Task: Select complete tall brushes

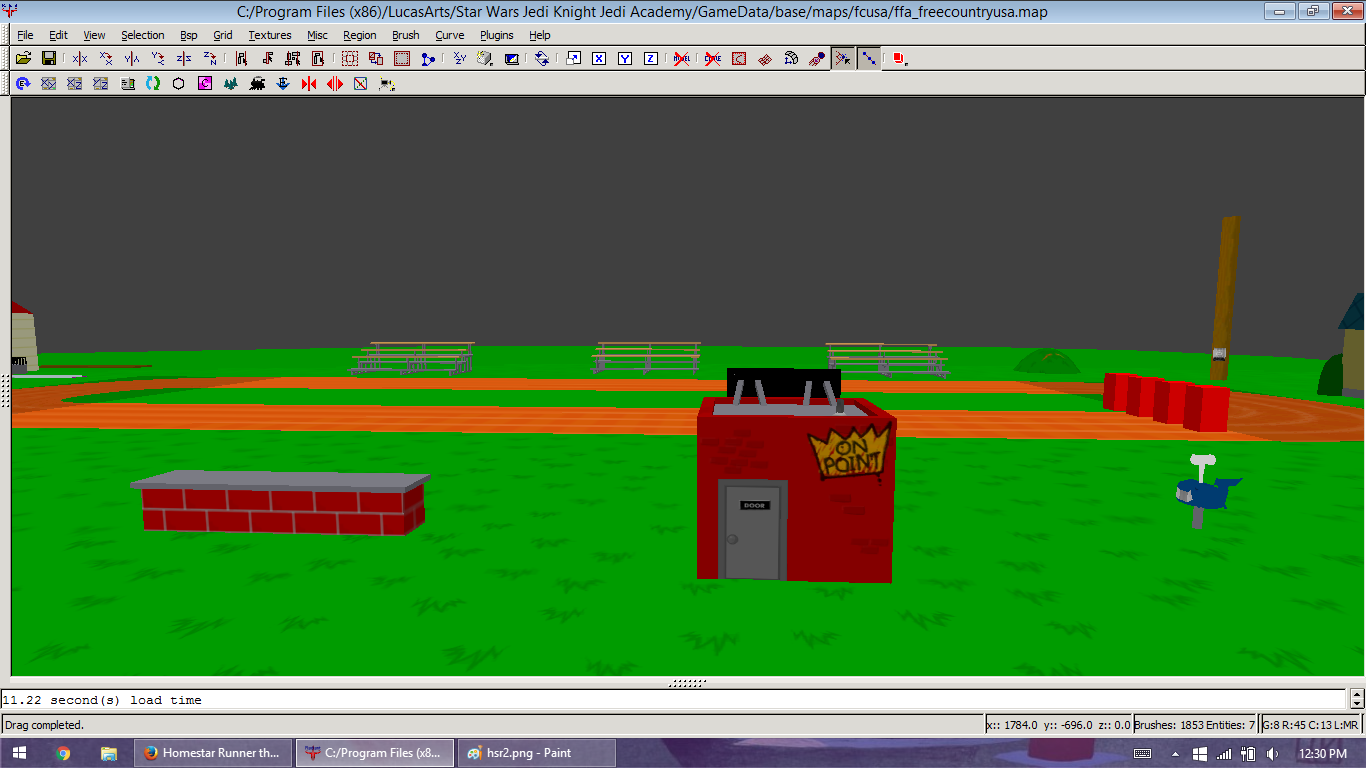Action: pos(241,59)
